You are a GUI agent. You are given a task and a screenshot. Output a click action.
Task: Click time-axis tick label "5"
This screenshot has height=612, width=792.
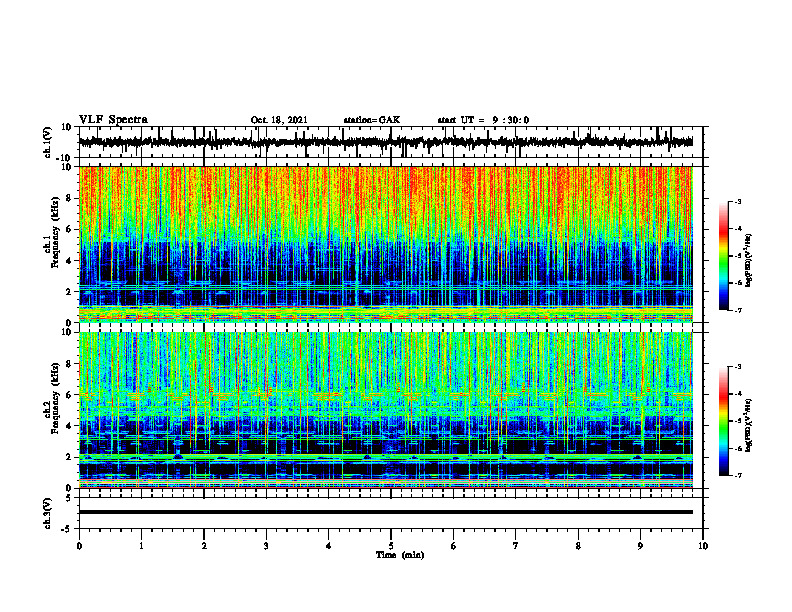point(391,546)
